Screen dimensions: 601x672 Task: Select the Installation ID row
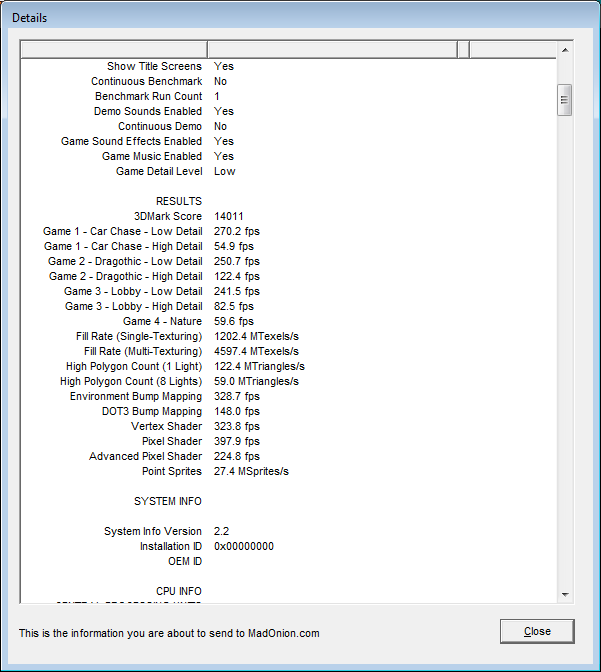click(170, 546)
